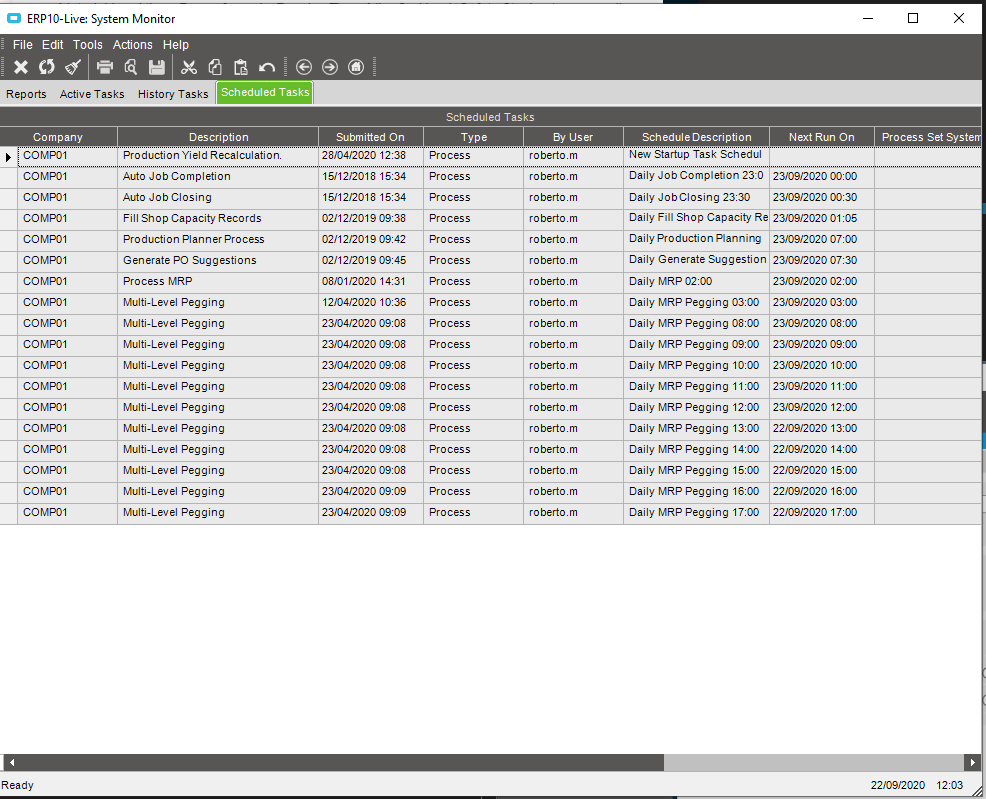Viewport: 986px width, 799px height.
Task: Click the 'Ready' status bar text
Action: (x=18, y=785)
